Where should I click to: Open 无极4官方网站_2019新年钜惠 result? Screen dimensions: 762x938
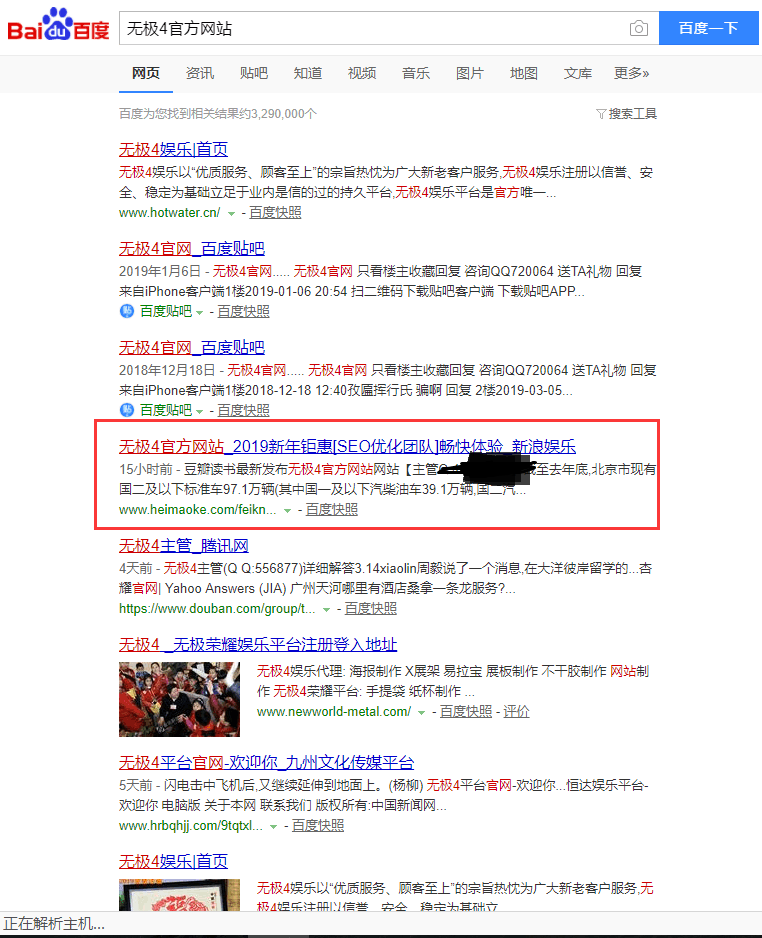pyautogui.click(x=347, y=446)
